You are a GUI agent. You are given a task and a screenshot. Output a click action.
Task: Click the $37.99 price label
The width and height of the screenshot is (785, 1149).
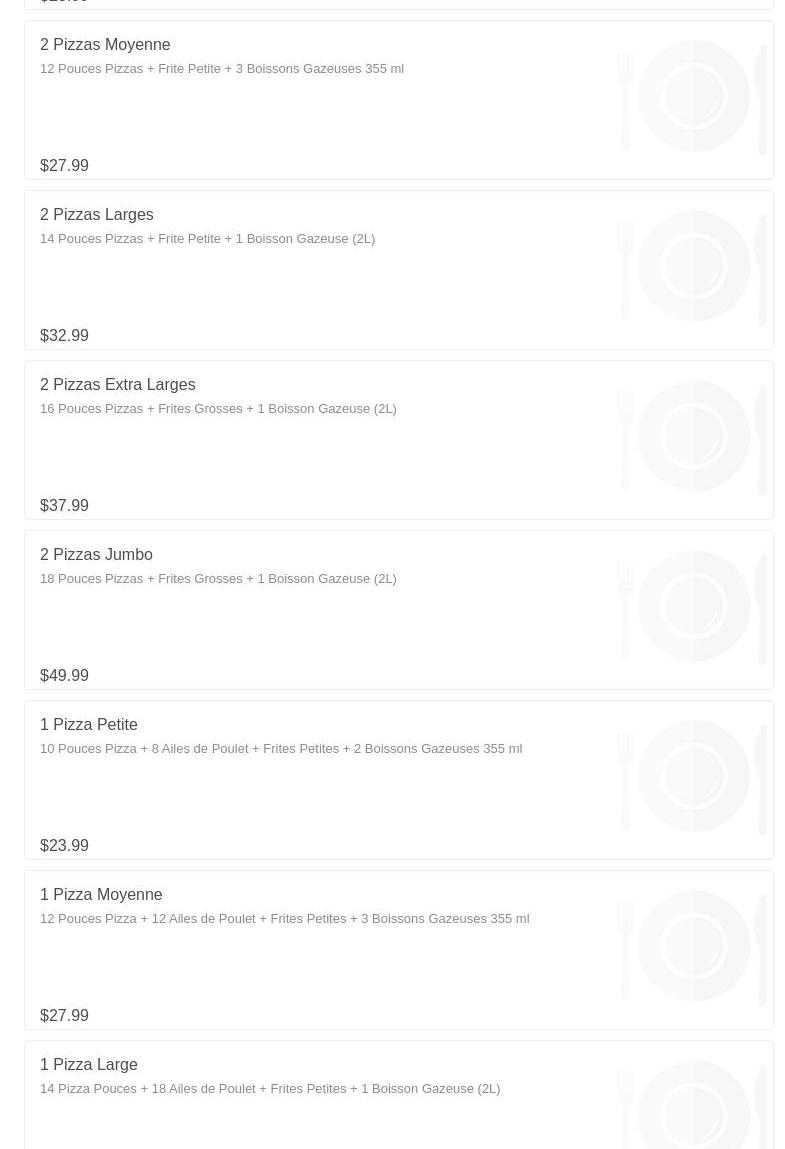(x=65, y=506)
